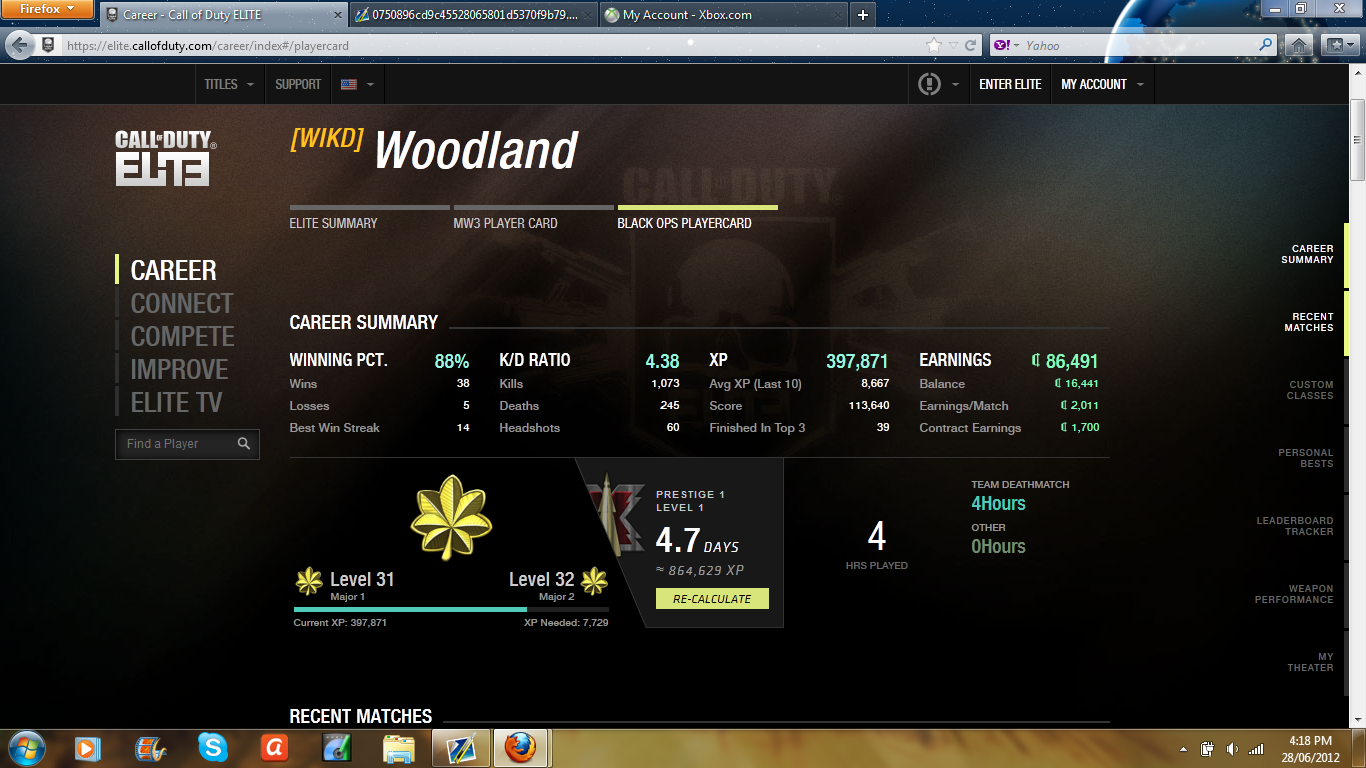
Task: Jump to PERSONAL BESTS section
Action: (x=1306, y=458)
